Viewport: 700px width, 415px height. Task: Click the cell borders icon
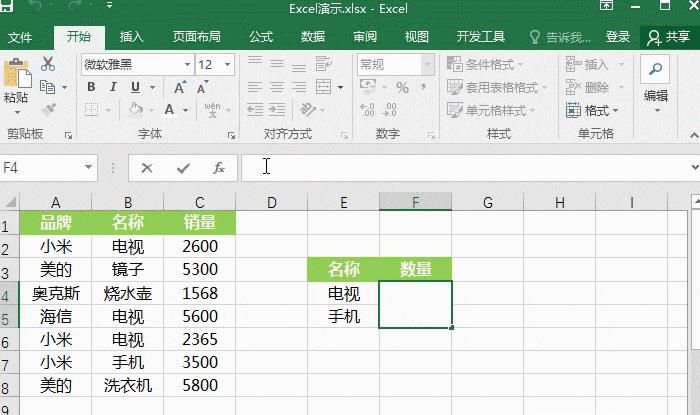[92, 109]
